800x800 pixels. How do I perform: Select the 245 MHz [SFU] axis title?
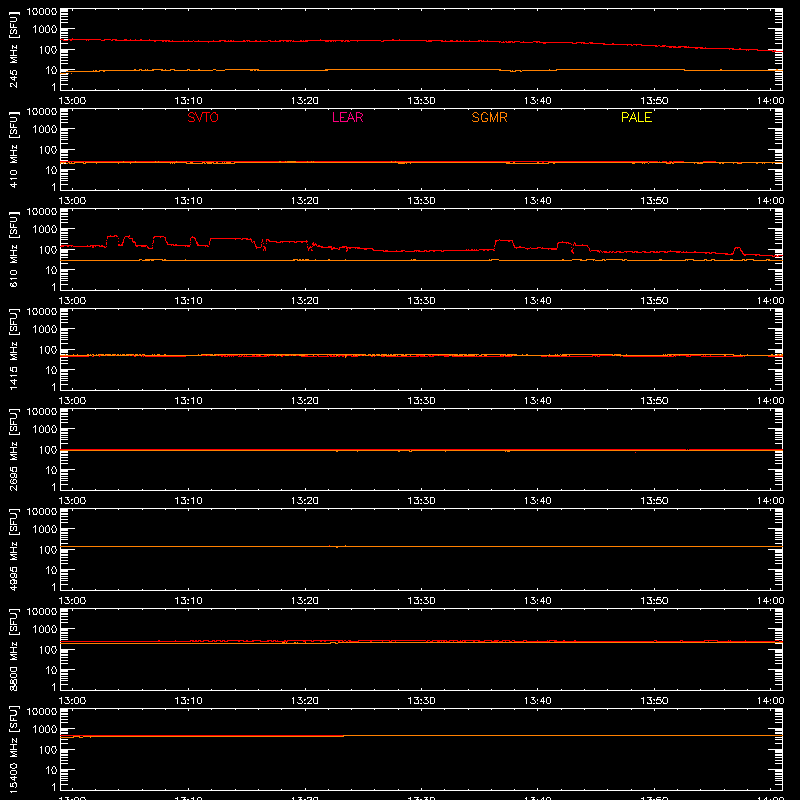pyautogui.click(x=13, y=49)
